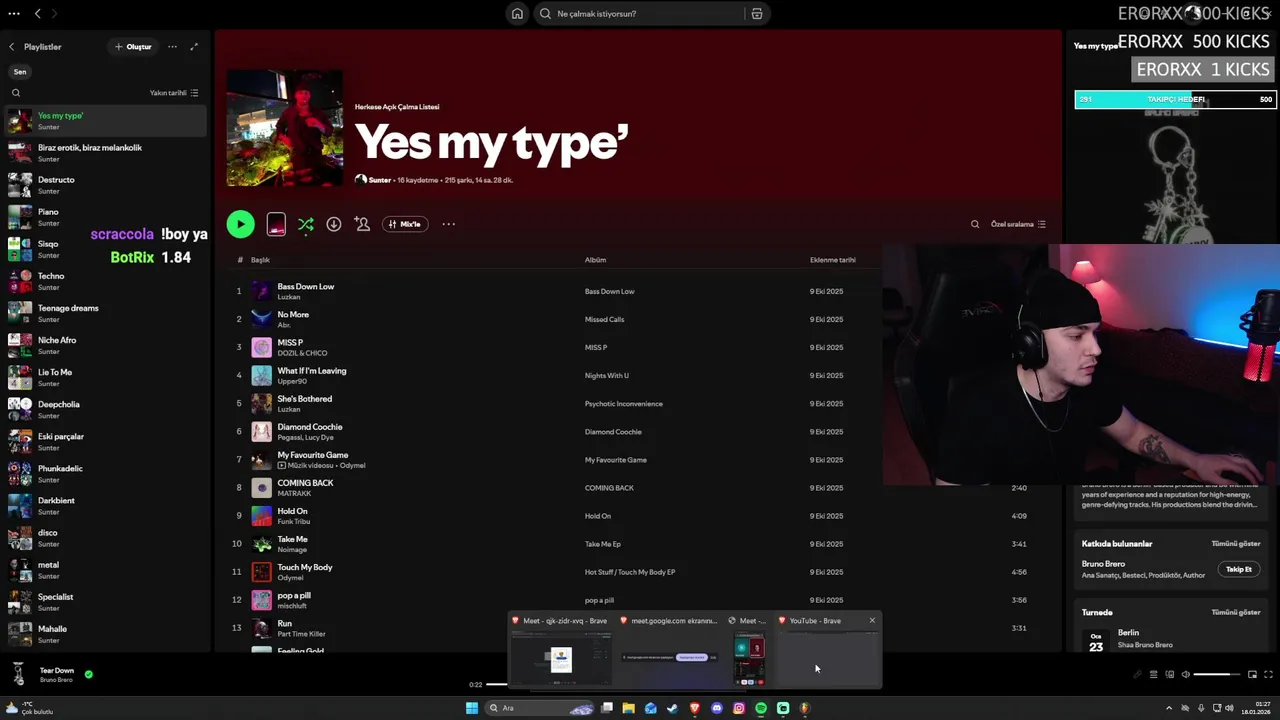The image size is (1280, 720).
Task: Mute the Spotify volume speaker icon
Action: coord(1186,675)
